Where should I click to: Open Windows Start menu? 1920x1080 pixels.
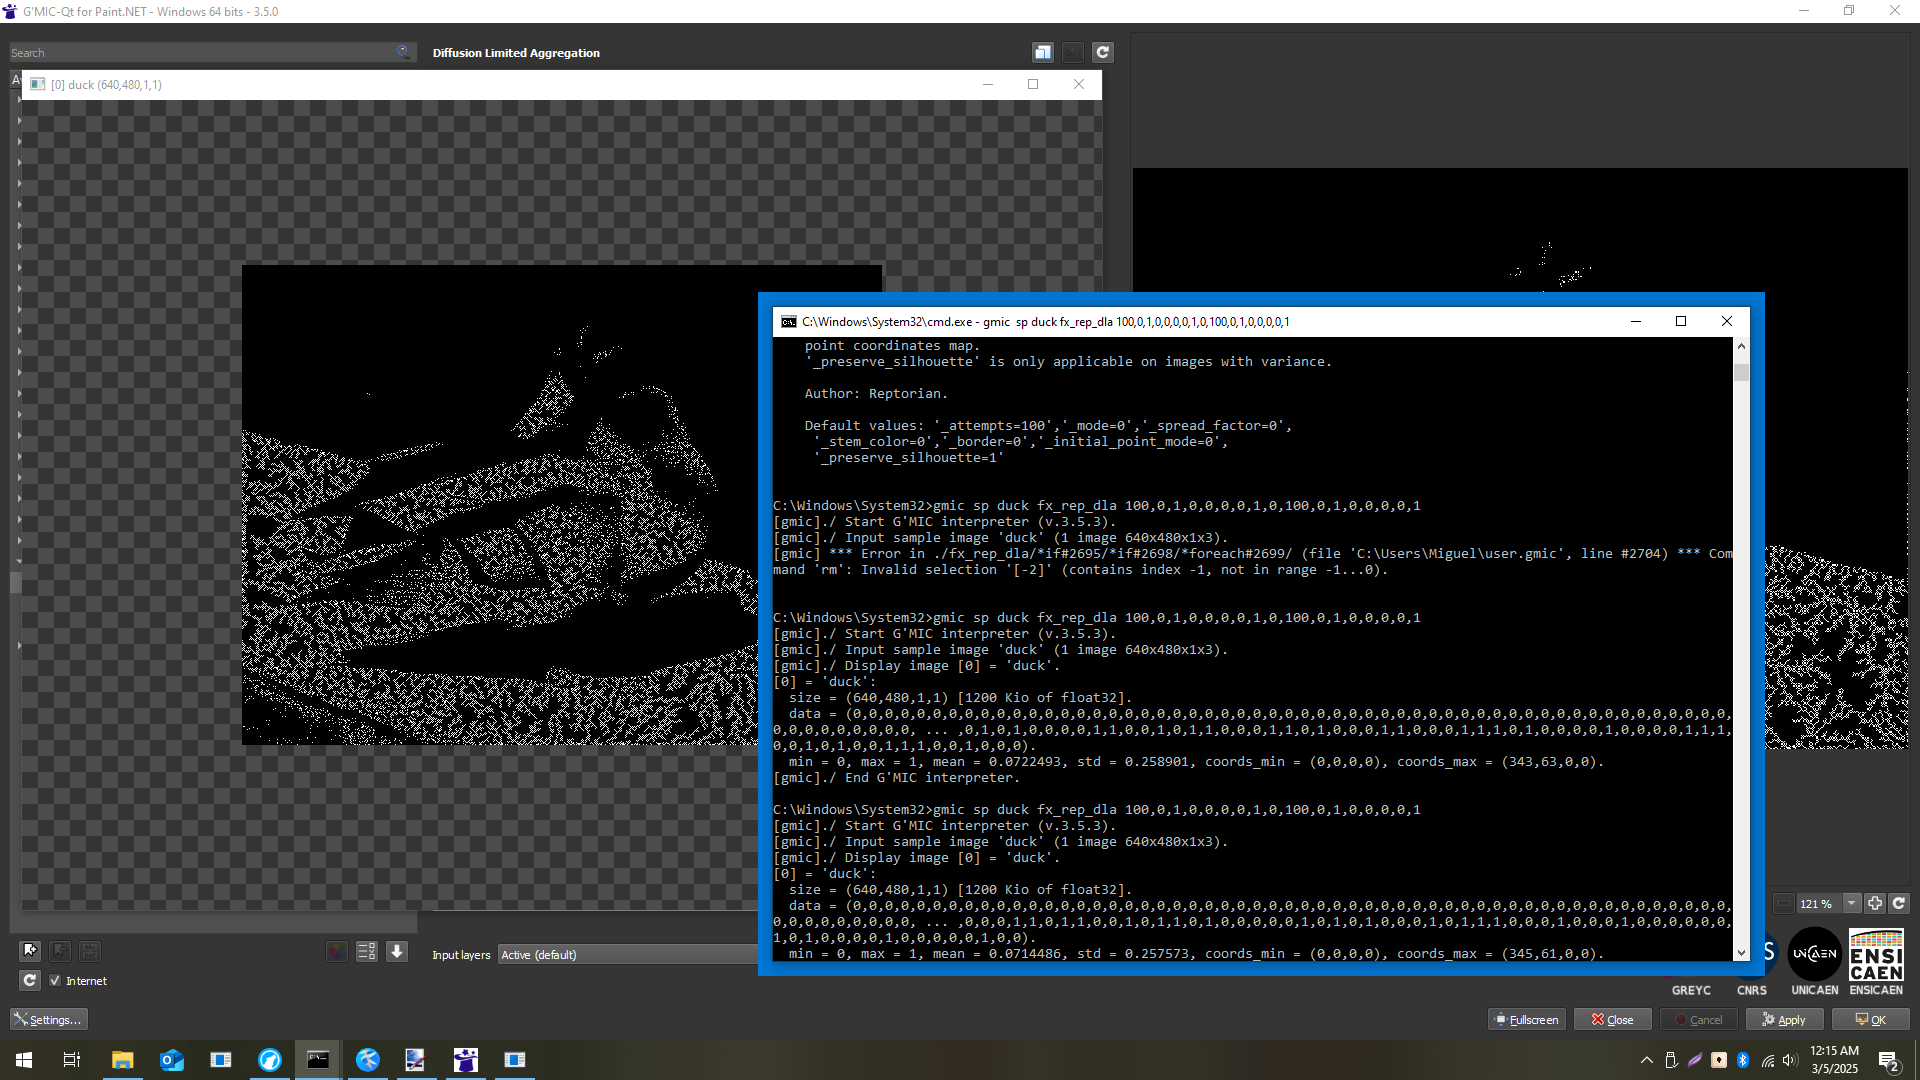tap(24, 1060)
